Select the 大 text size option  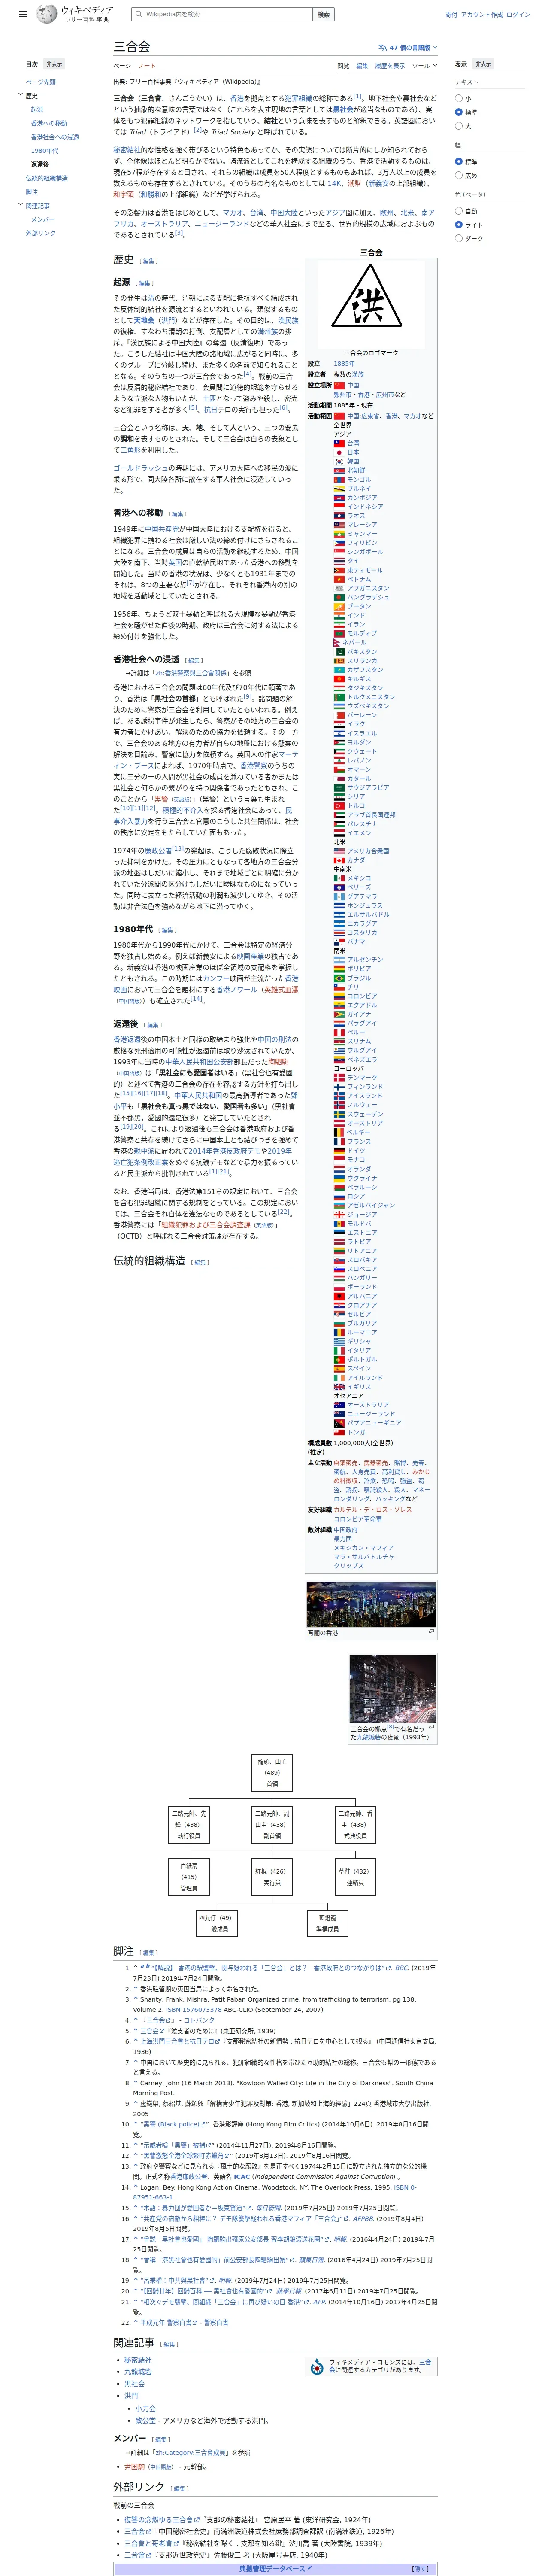tap(459, 126)
